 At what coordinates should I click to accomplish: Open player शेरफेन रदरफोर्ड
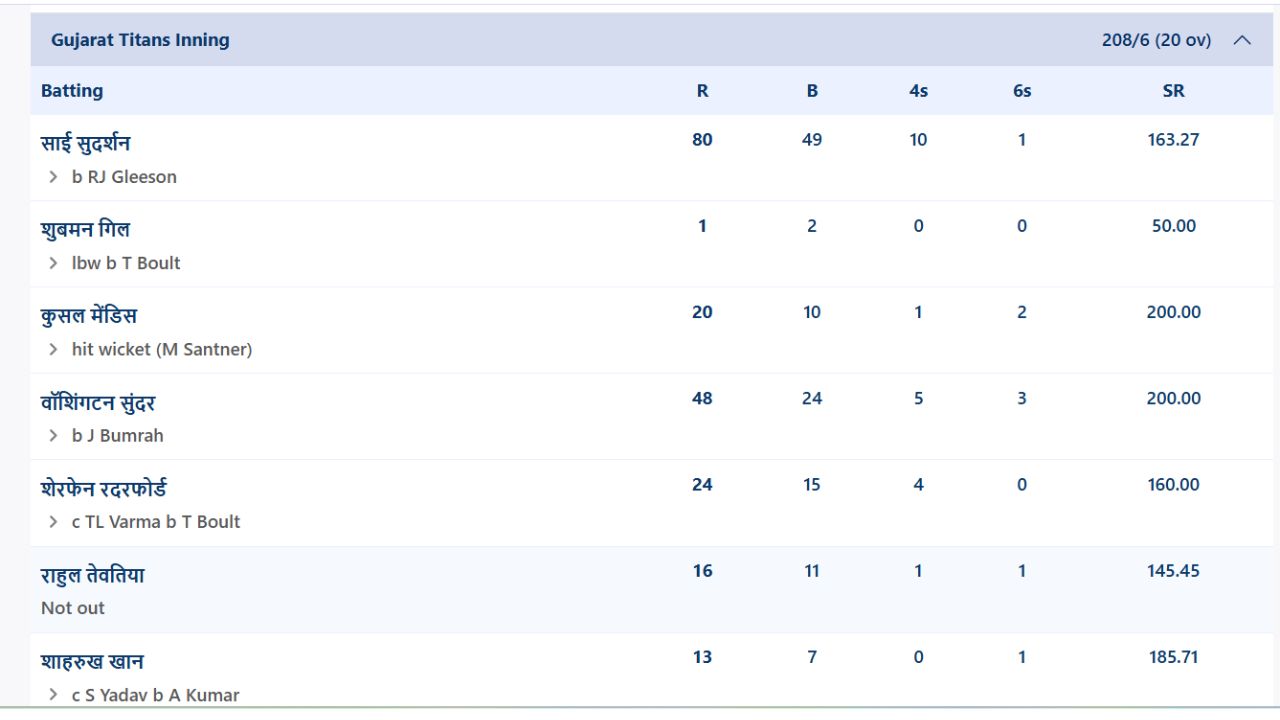[x=104, y=488]
